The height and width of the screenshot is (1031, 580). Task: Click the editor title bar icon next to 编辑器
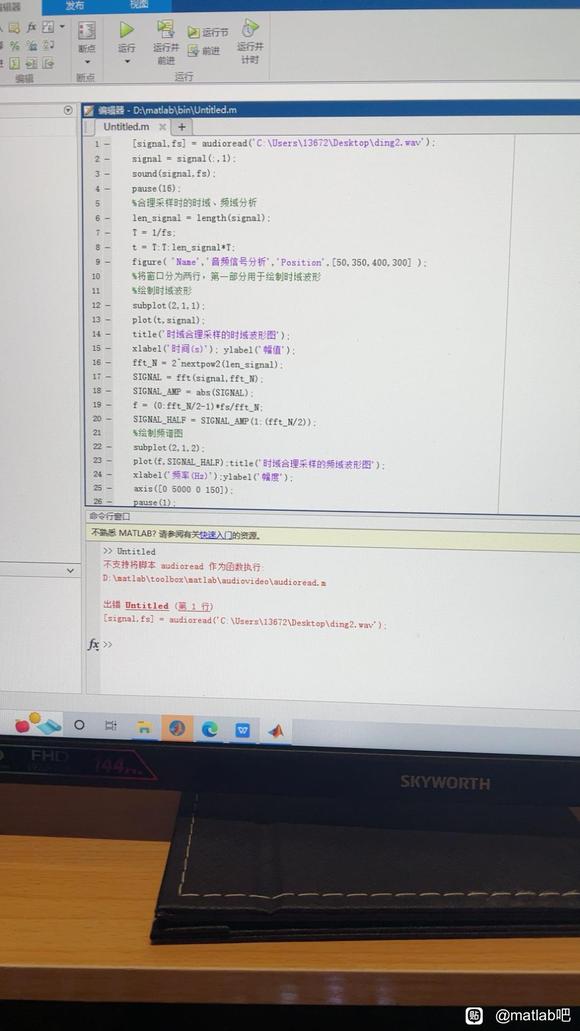(89, 110)
